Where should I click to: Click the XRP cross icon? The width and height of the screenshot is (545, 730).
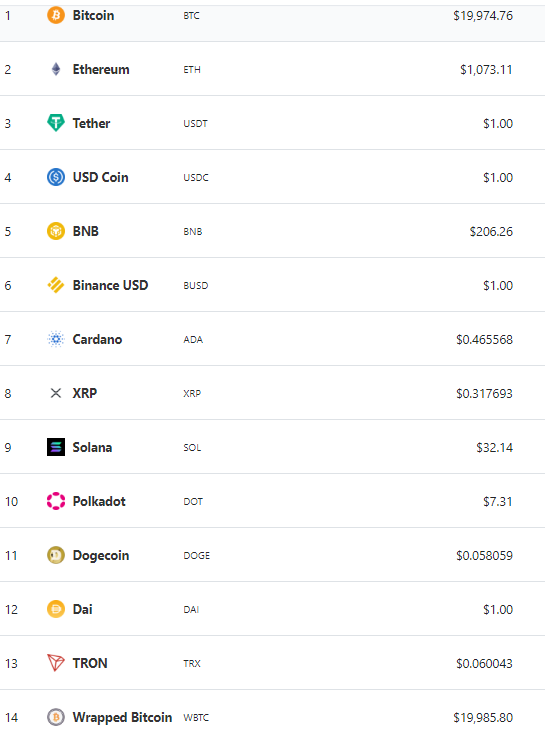56,393
